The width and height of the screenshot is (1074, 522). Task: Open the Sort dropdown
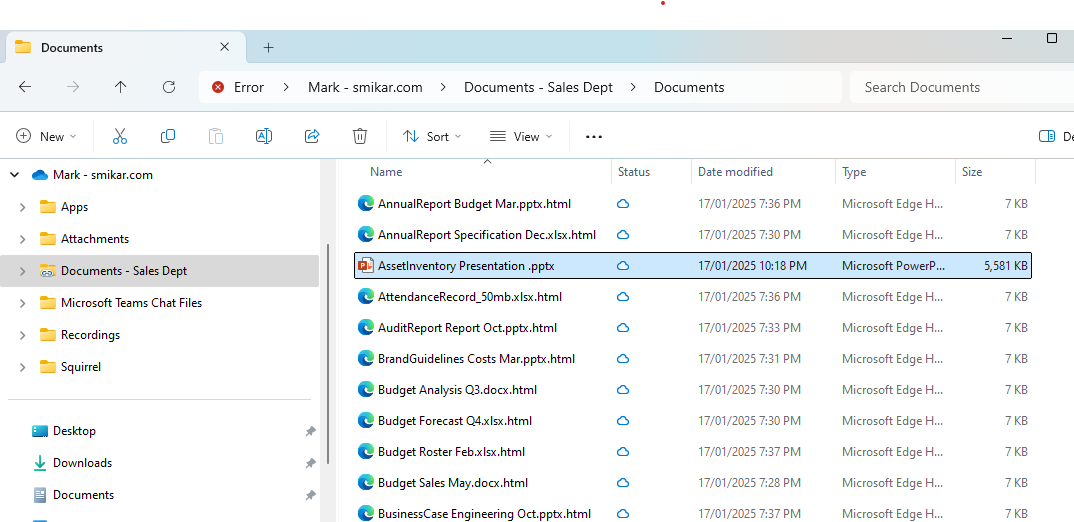pos(432,136)
